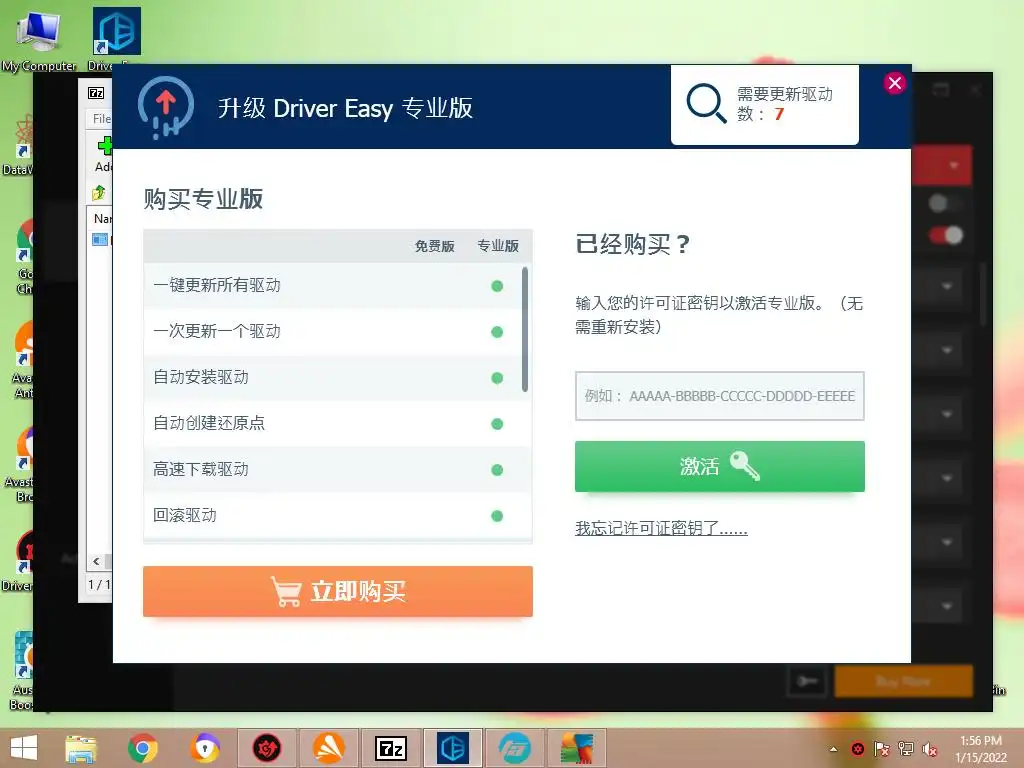Open the red gear Driver Updater taskbar icon
Image resolution: width=1024 pixels, height=768 pixels.
267,748
